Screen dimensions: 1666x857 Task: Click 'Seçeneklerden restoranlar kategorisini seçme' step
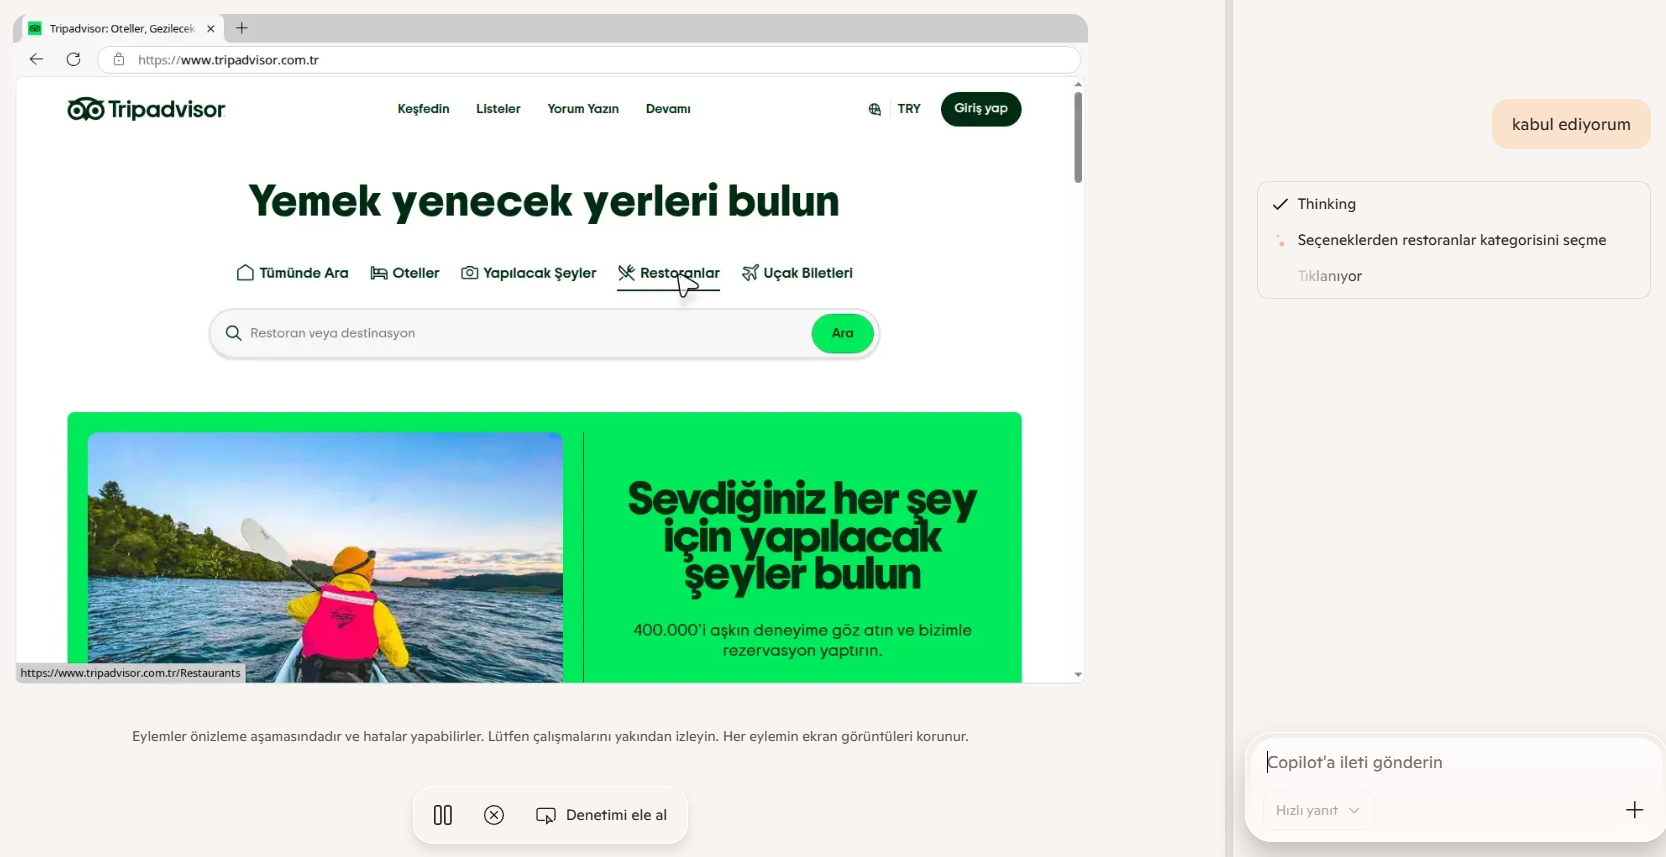pyautogui.click(x=1451, y=240)
